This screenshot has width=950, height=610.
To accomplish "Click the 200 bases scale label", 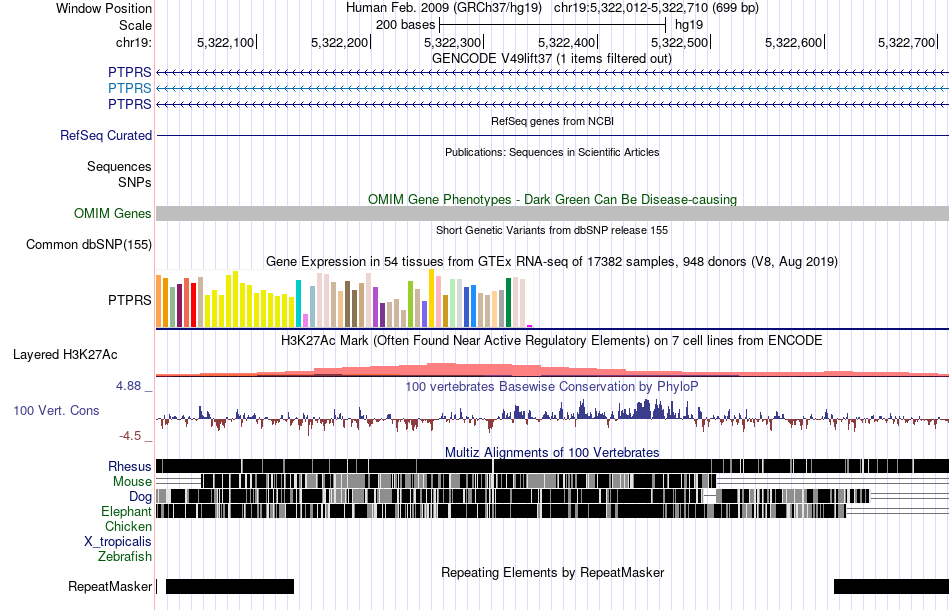I will point(405,25).
